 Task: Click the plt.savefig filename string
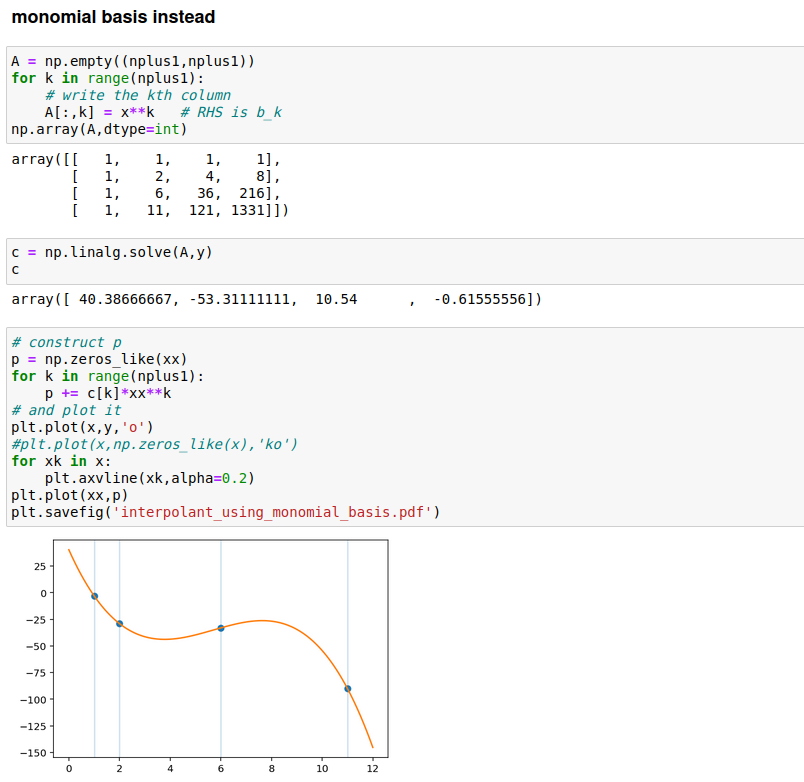point(273,512)
